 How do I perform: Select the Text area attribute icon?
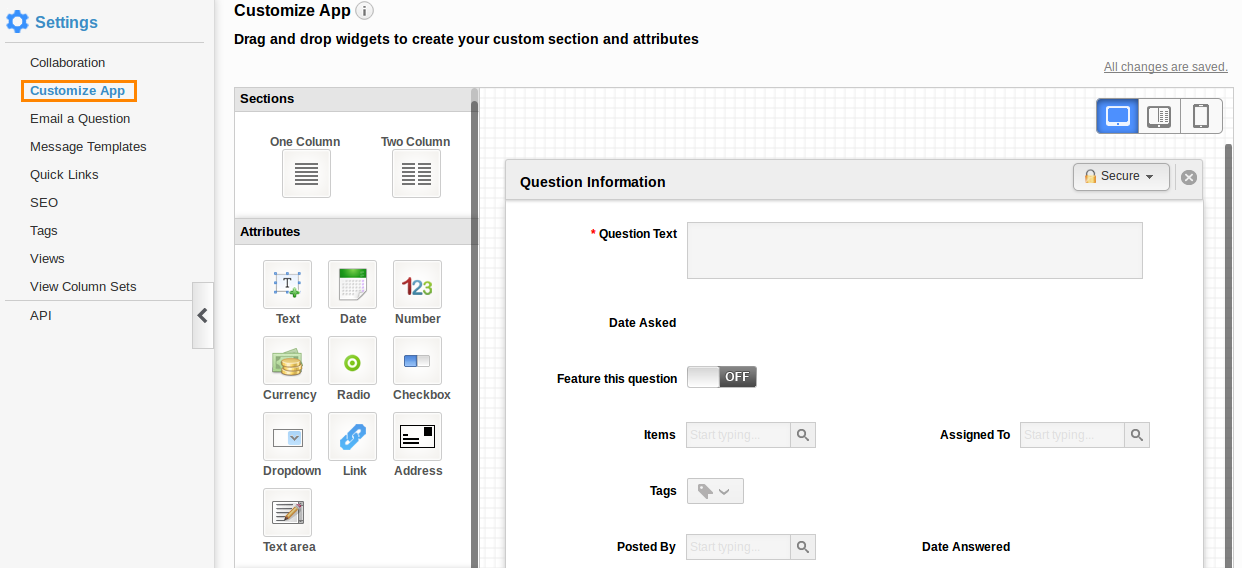coord(287,513)
